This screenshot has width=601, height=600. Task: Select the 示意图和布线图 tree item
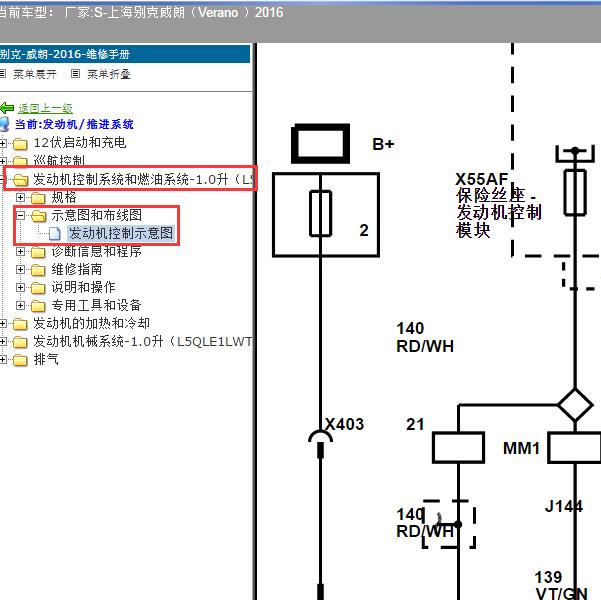(97, 215)
